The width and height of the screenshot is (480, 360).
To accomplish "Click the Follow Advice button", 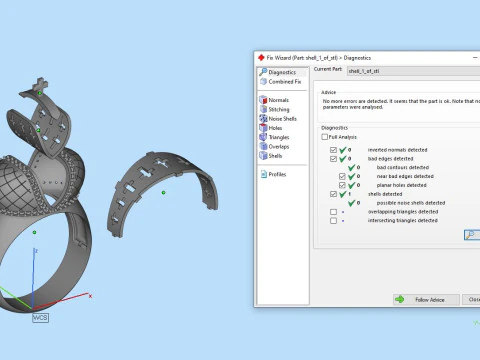I will 426,299.
